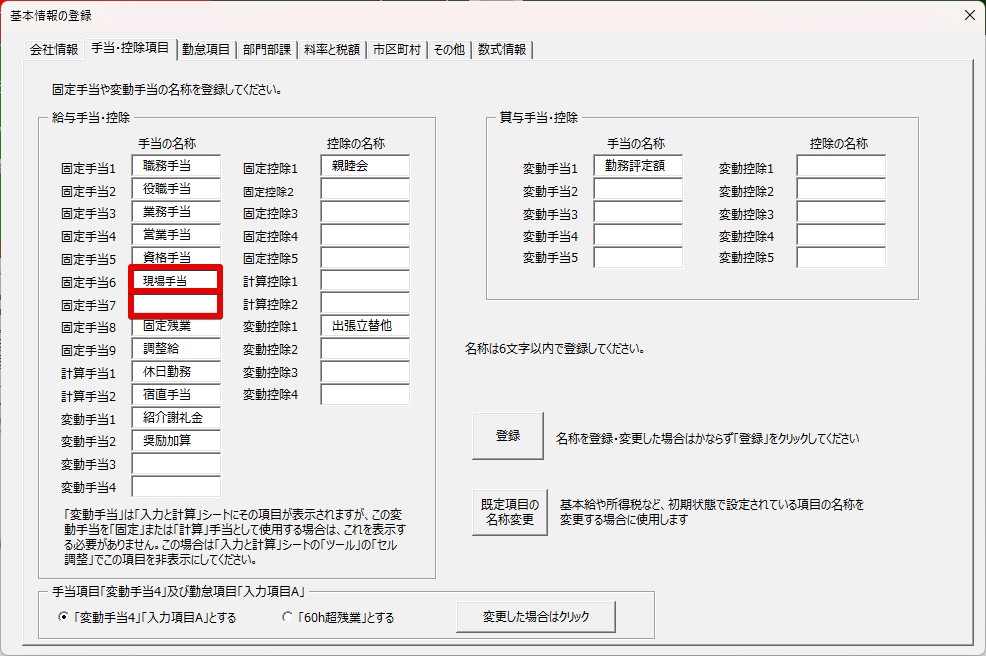Select the 部門部課 tab
The image size is (986, 656).
[x=267, y=49]
